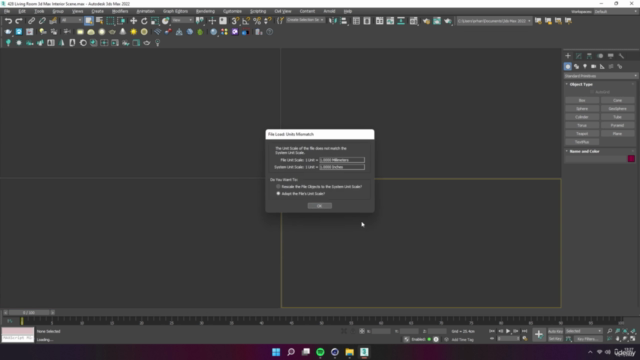The height and width of the screenshot is (360, 640).
Task: Open the Workspaces Default dropdown
Action: pyautogui.click(x=616, y=11)
